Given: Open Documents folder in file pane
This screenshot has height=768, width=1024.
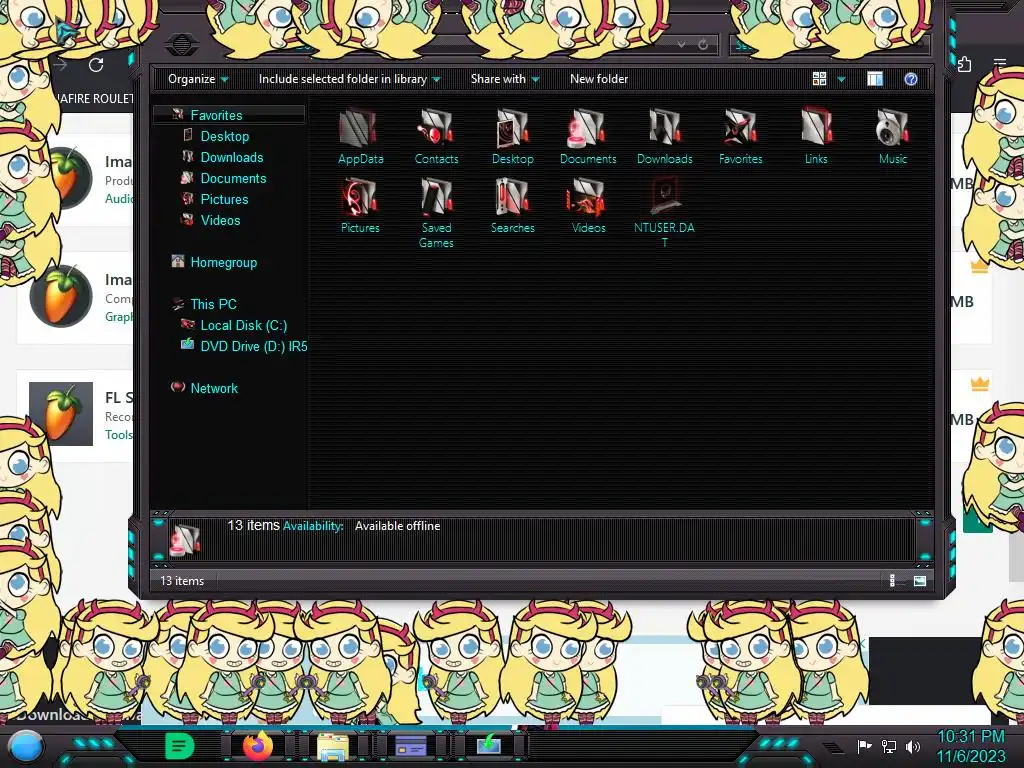Looking at the screenshot, I should click(588, 136).
